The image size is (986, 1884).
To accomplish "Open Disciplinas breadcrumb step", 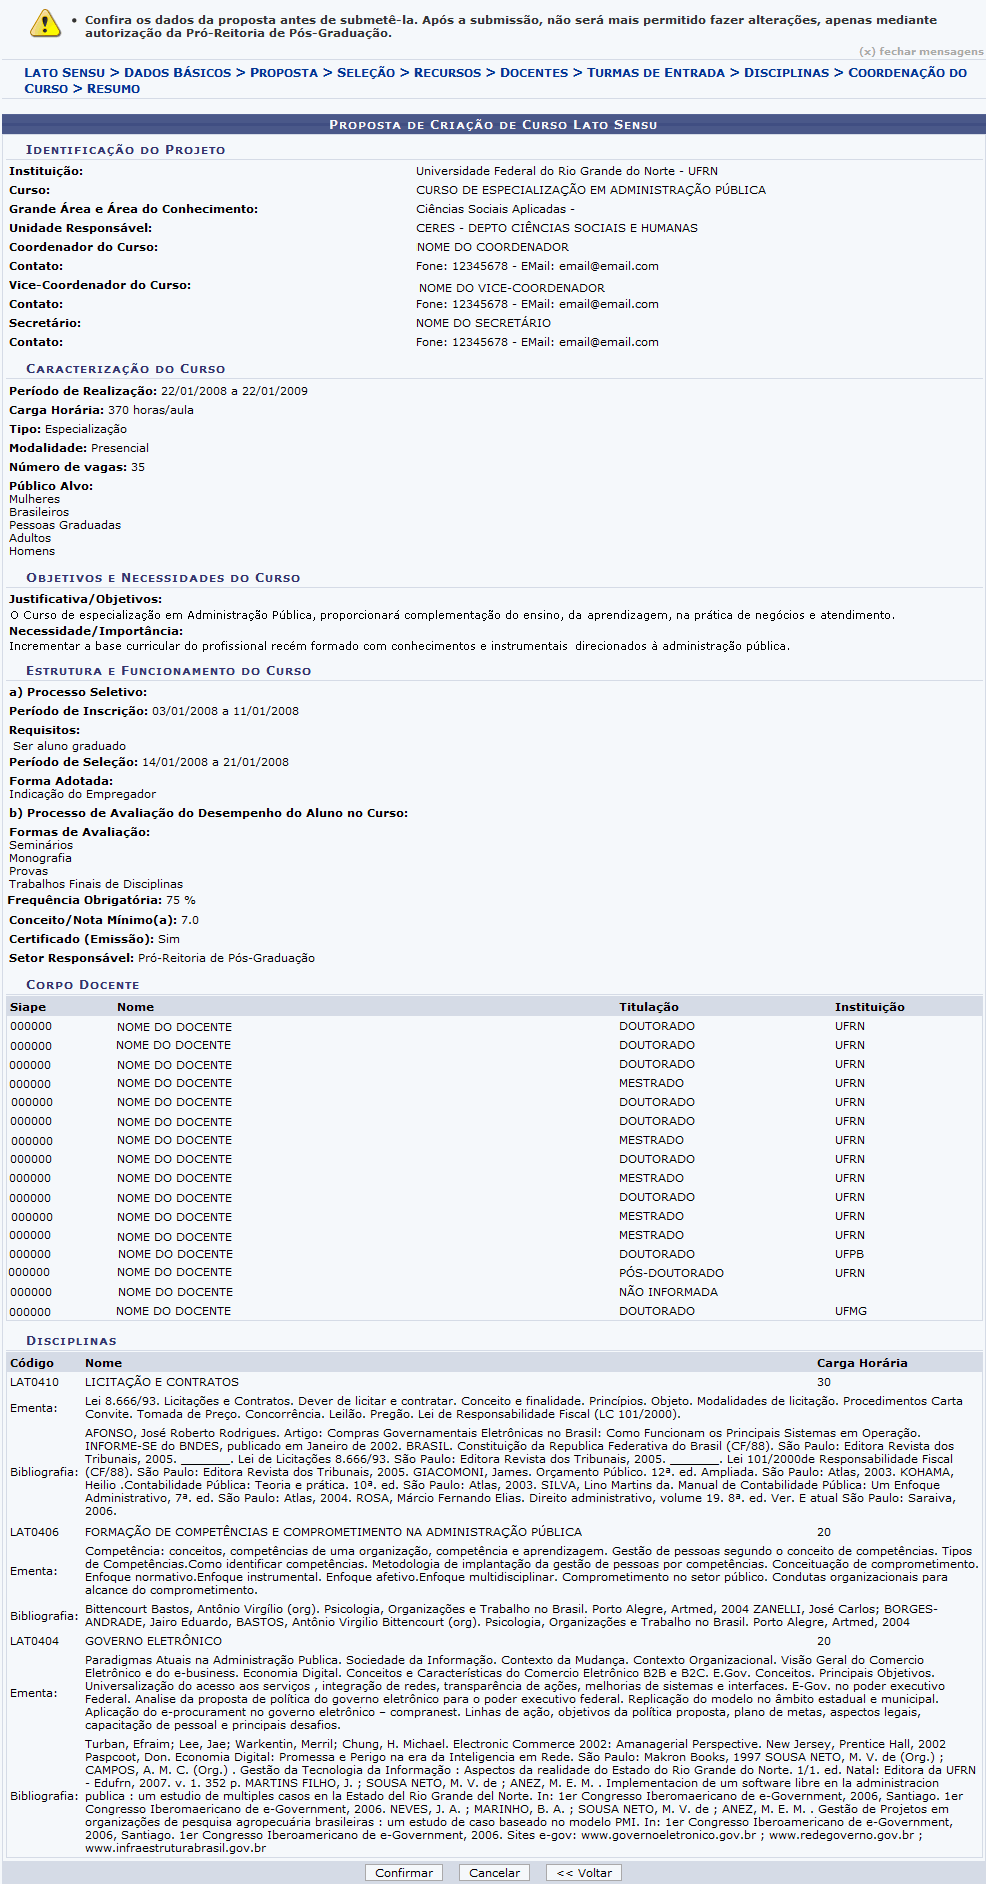I will pos(786,73).
